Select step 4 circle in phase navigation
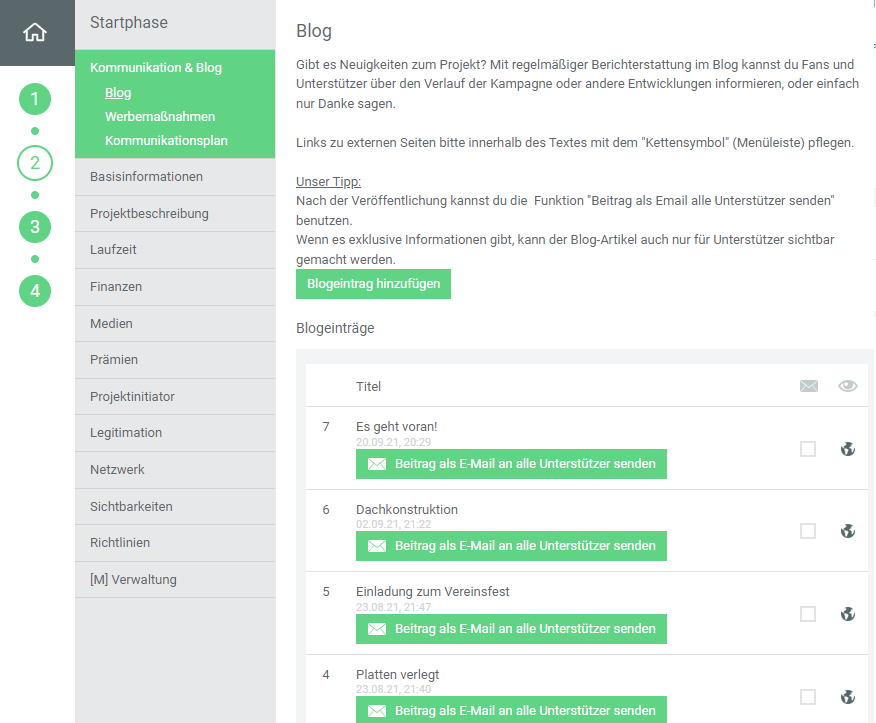This screenshot has width=876, height=723. pyautogui.click(x=35, y=291)
